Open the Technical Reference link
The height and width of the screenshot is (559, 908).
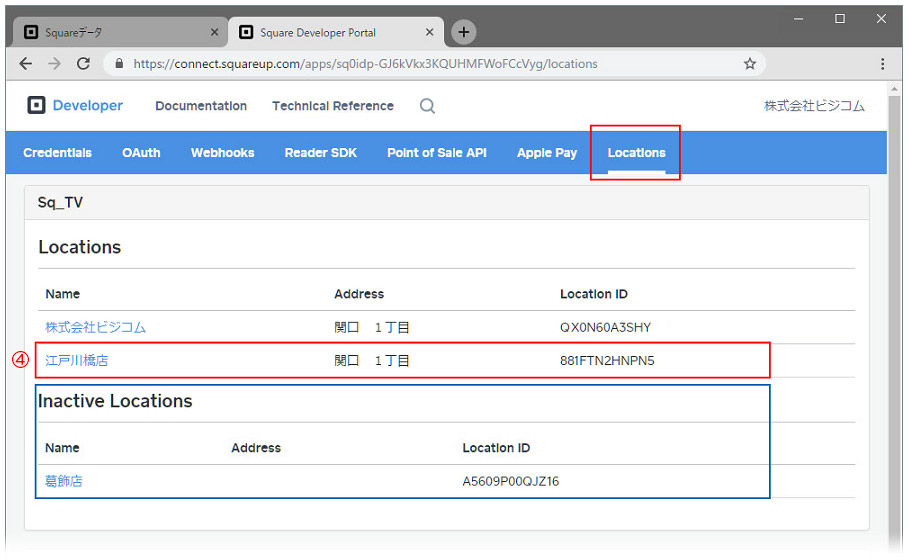coord(333,106)
